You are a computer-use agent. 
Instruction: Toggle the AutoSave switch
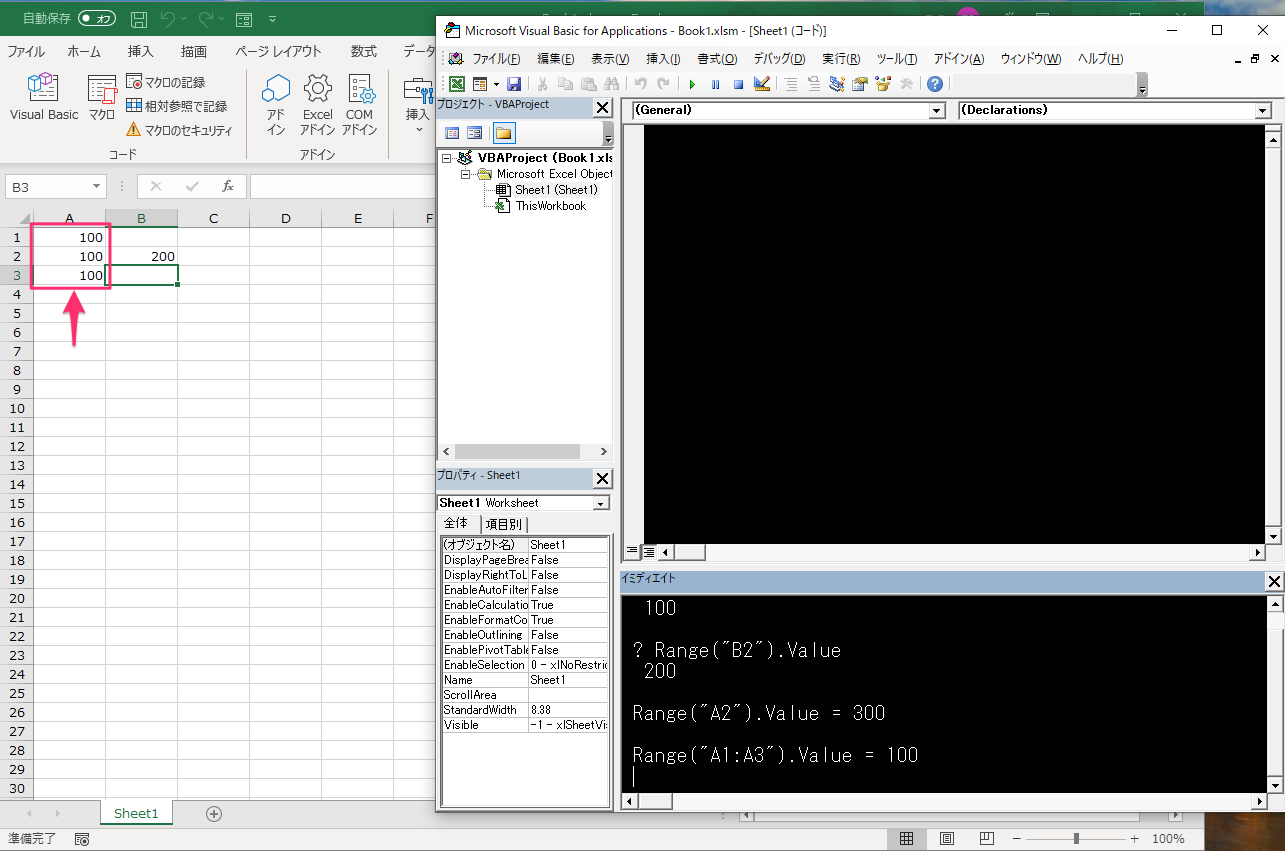(x=97, y=18)
